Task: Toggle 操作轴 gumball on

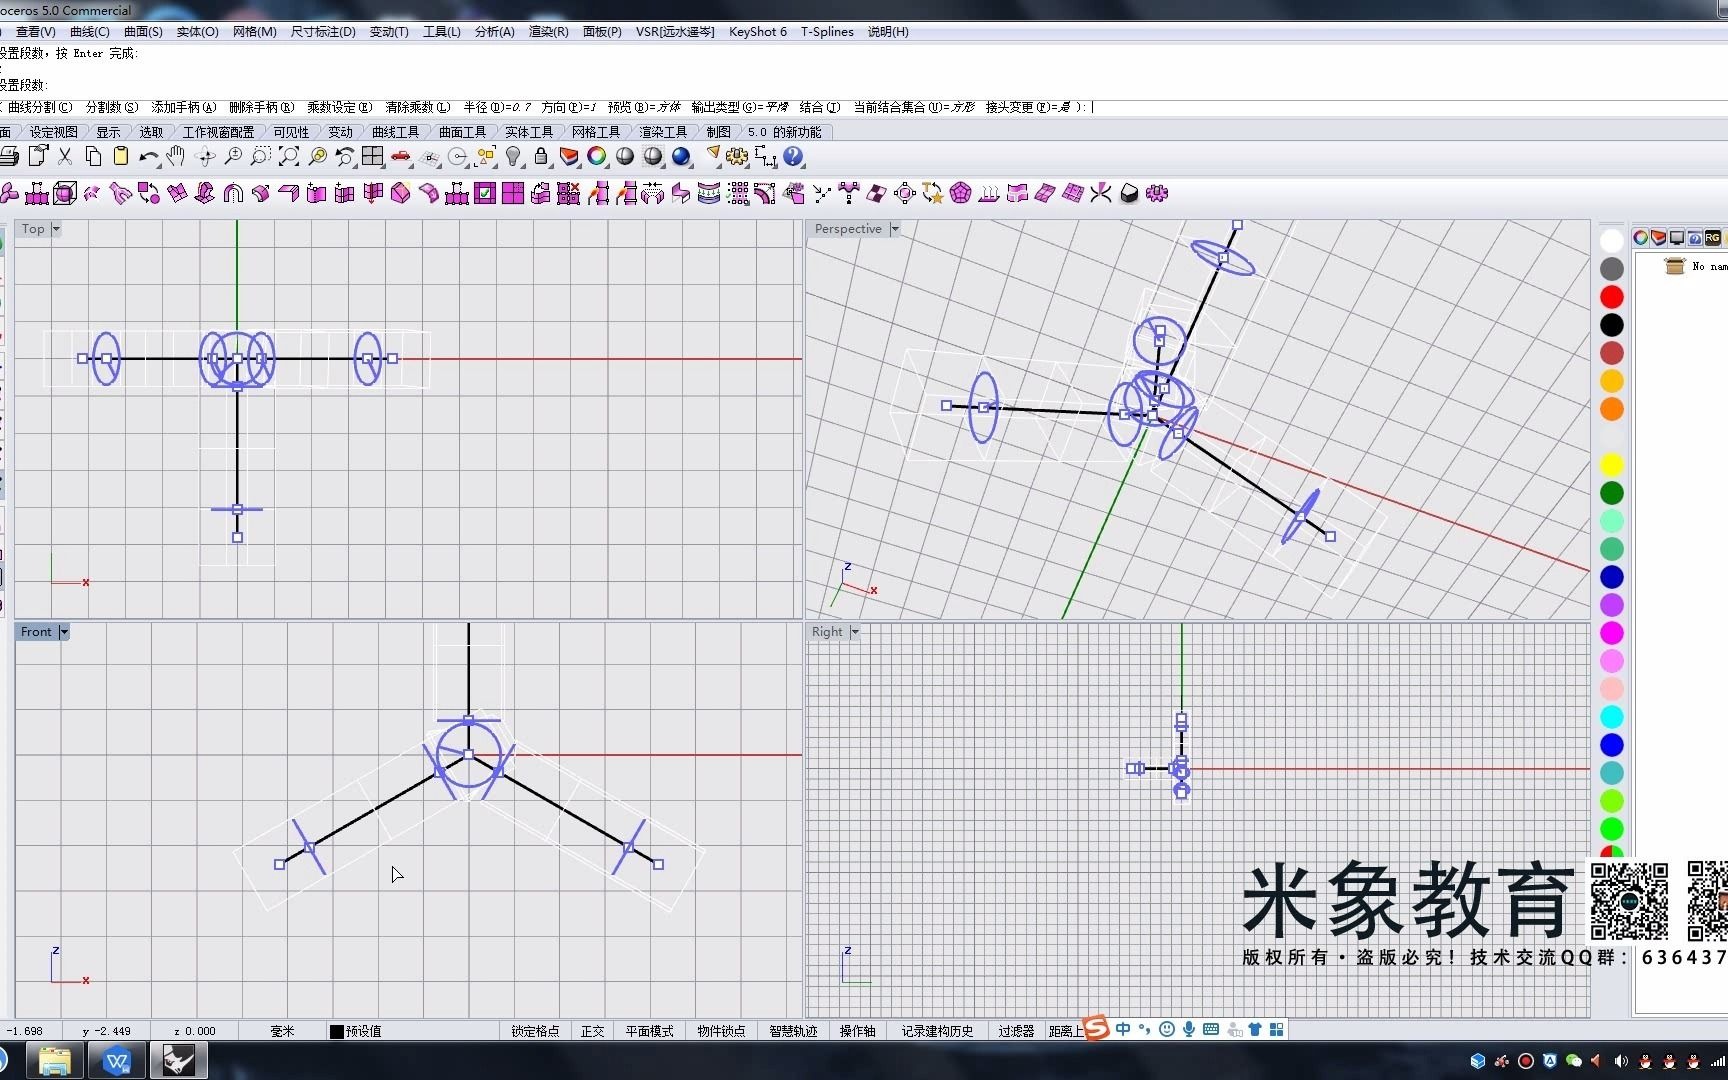Action: (858, 1030)
